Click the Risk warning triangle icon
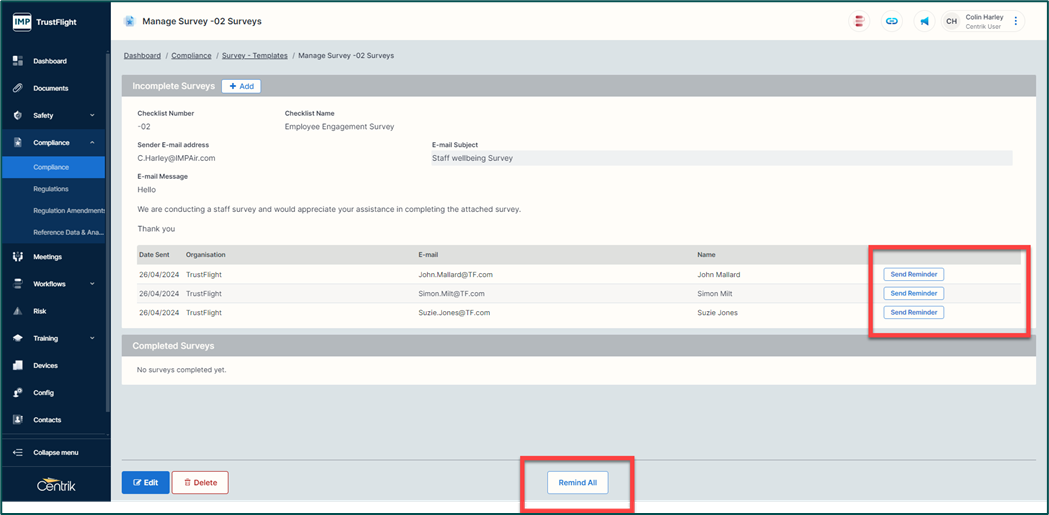 [18, 311]
